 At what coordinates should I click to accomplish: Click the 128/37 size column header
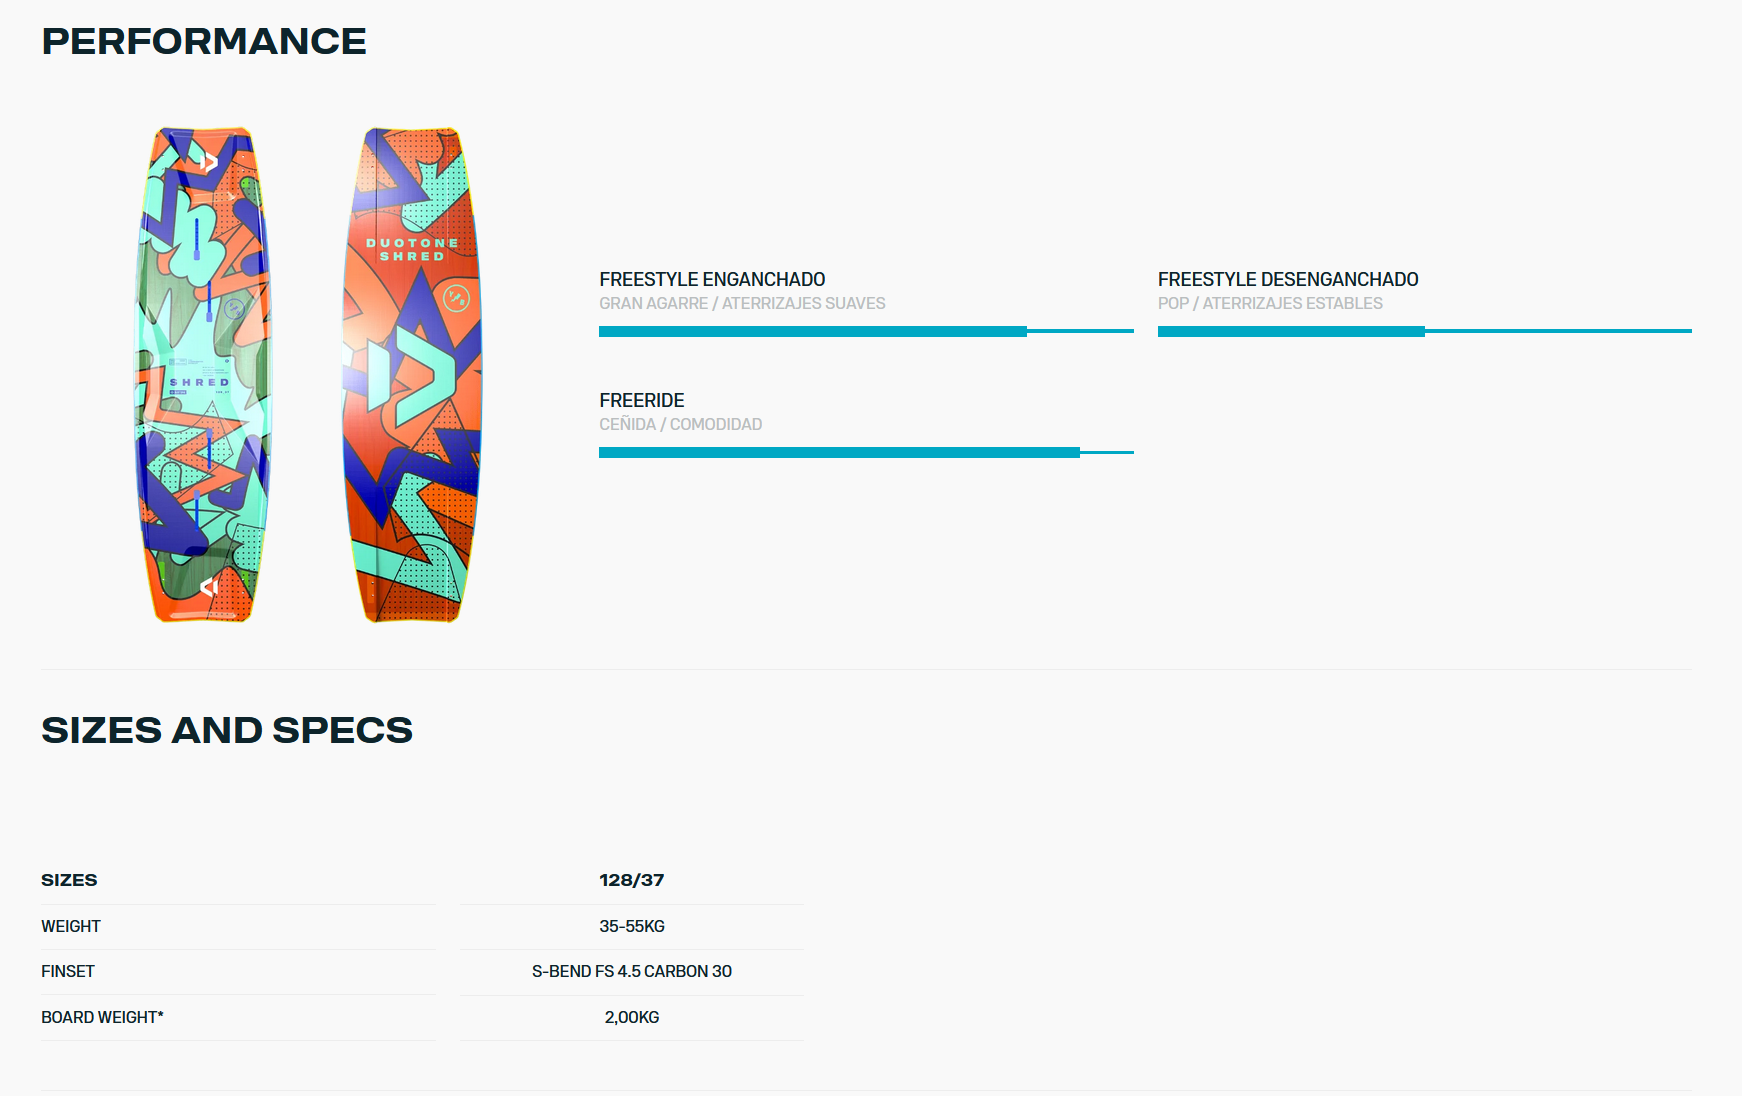(632, 880)
